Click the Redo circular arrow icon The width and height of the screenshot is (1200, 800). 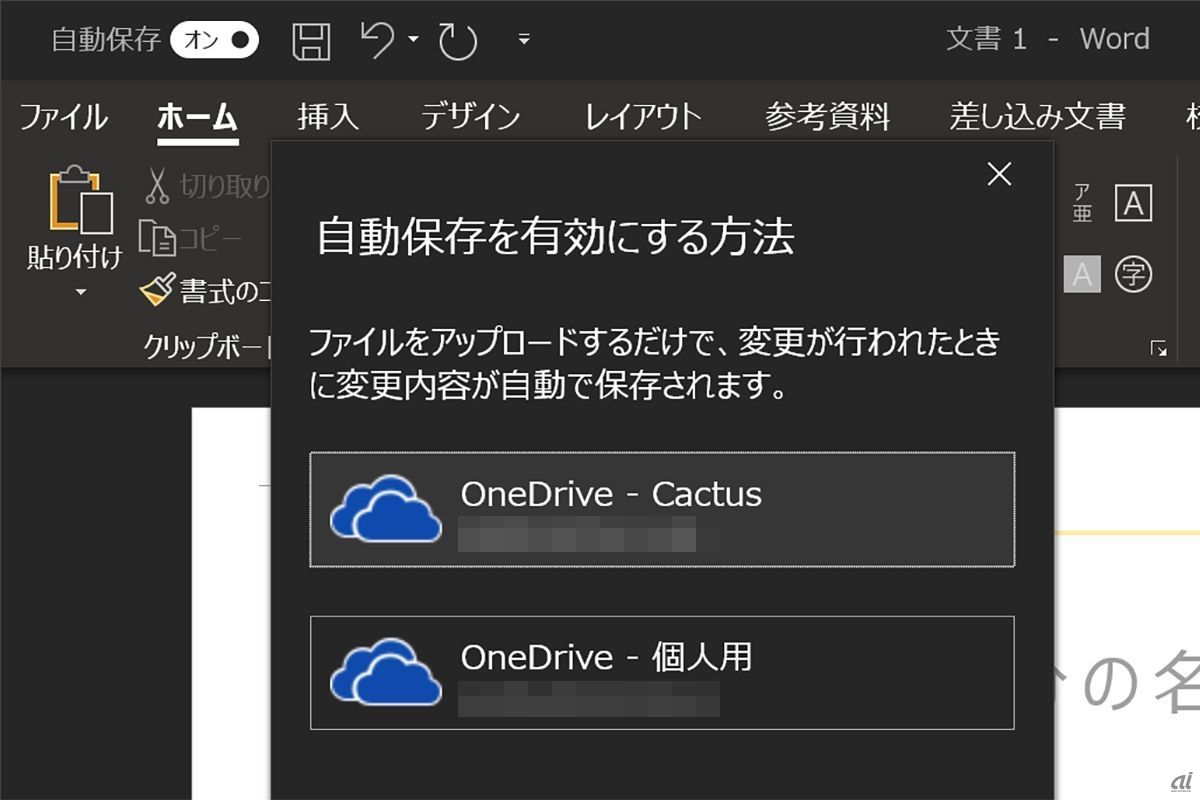point(458,41)
